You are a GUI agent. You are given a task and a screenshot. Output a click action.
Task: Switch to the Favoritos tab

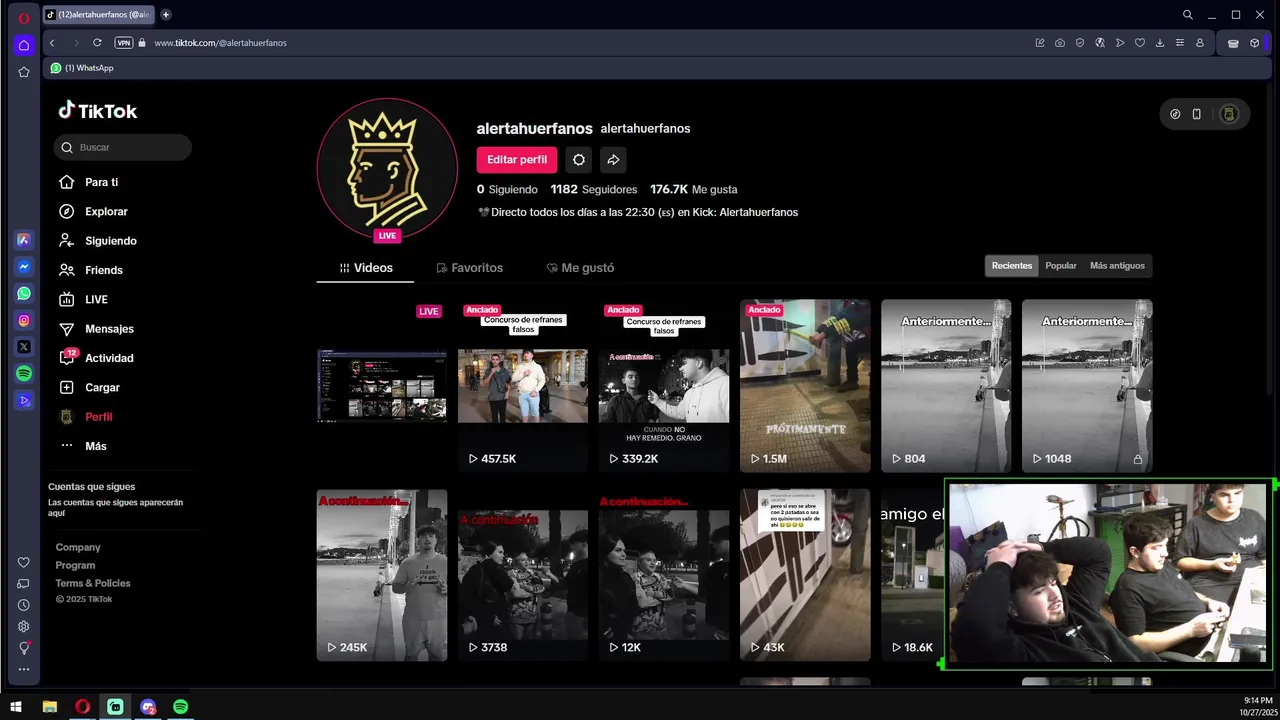coord(470,268)
